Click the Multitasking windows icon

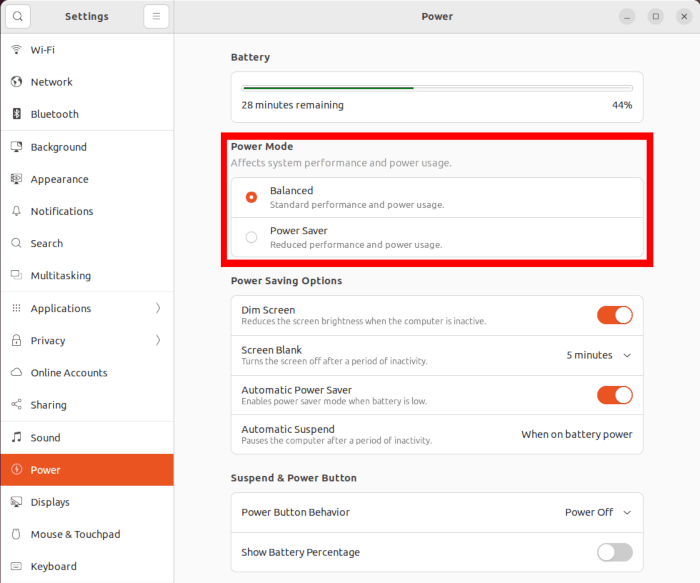(x=17, y=275)
